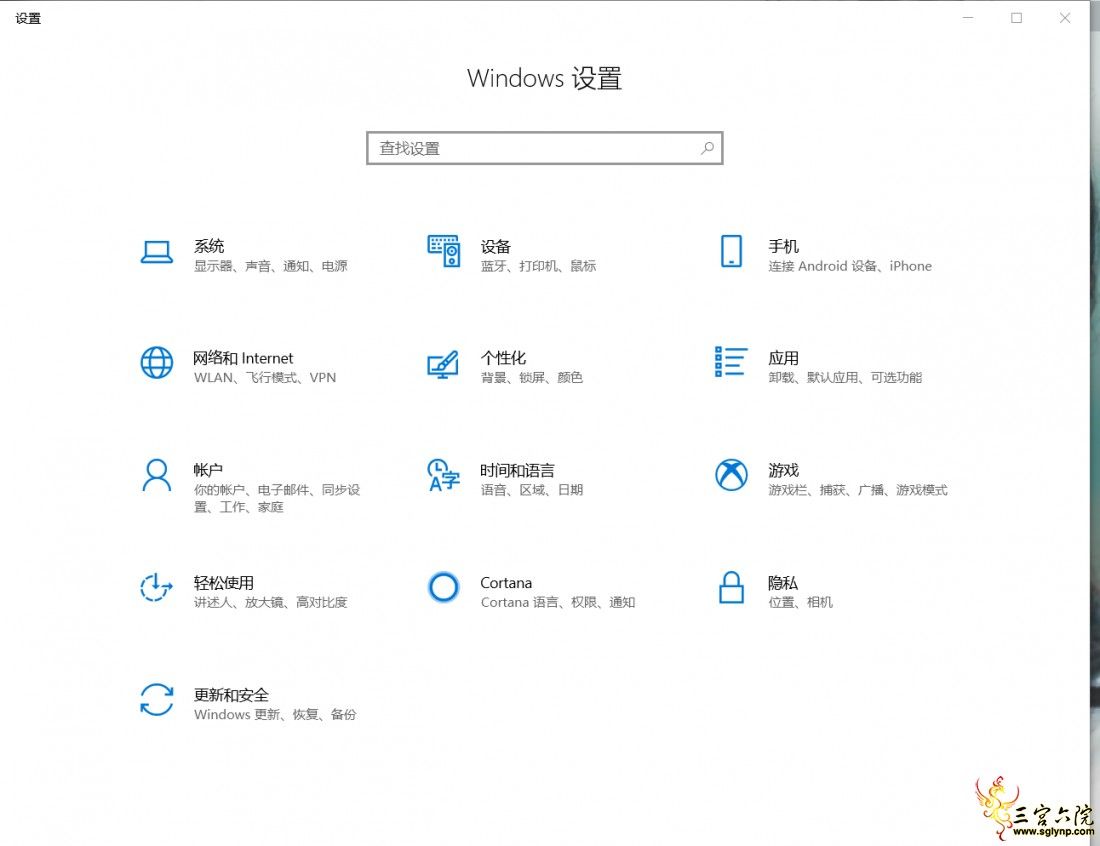This screenshot has width=1100, height=846.
Task: Open the 个性化 settings title
Action: [503, 358]
